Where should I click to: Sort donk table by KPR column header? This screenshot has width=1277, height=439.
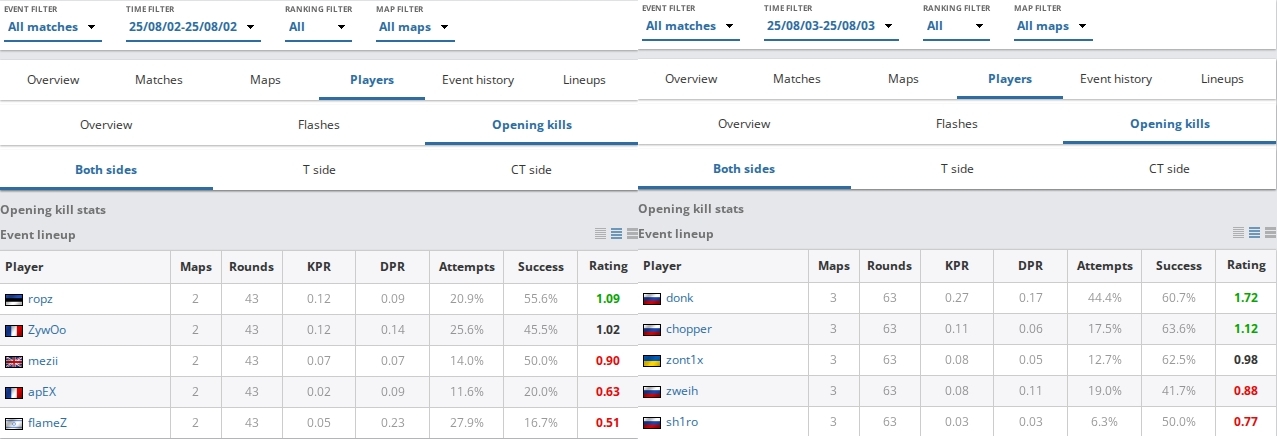pos(957,266)
